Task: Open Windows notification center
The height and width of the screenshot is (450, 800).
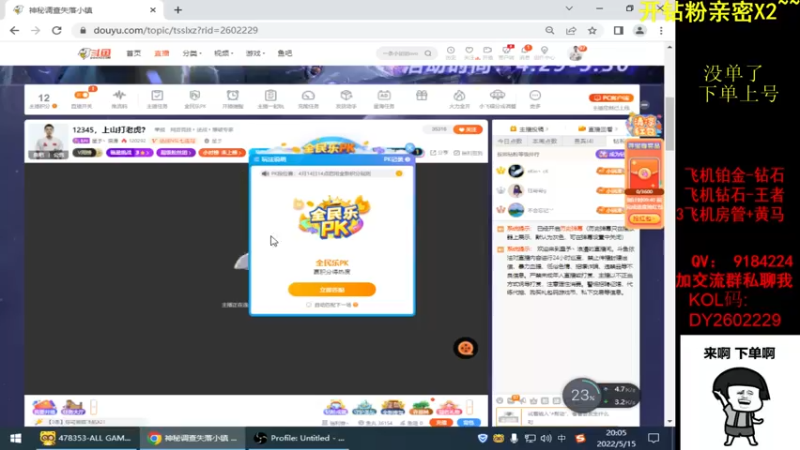Action: pyautogui.click(x=654, y=438)
